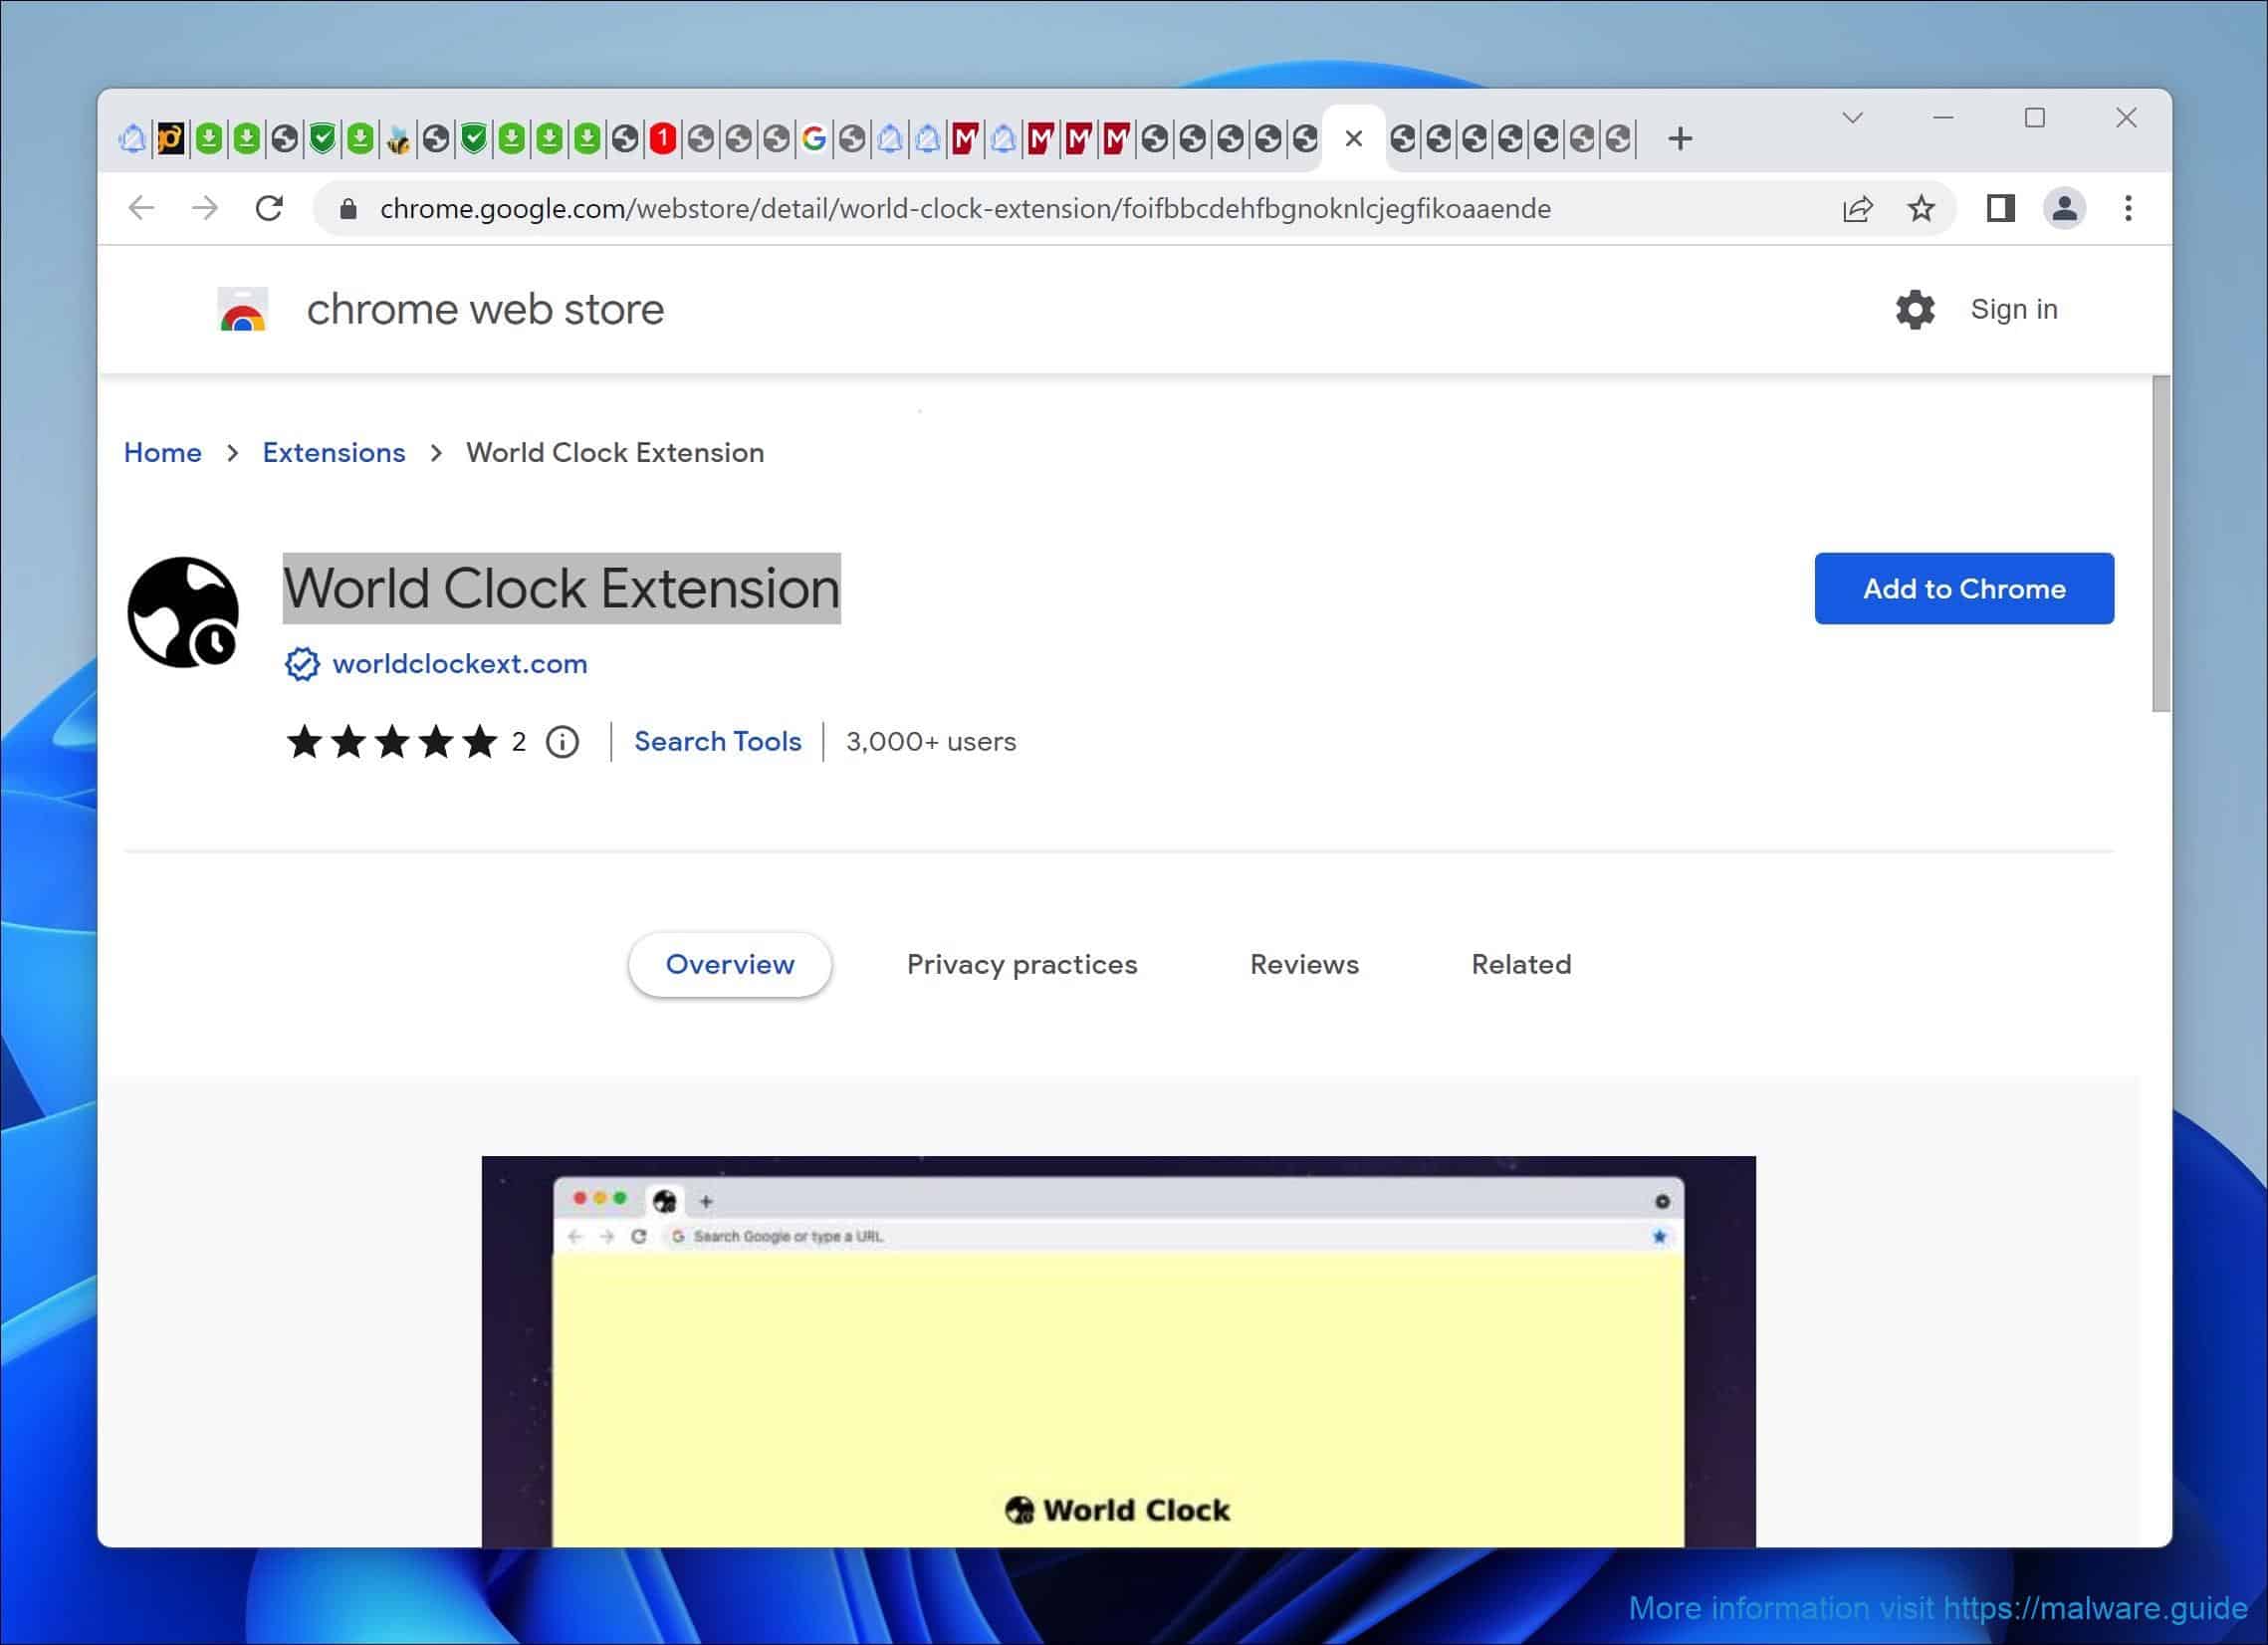Viewport: 2268px width, 1645px height.
Task: Open the worldclockext.com publisher link
Action: click(x=459, y=664)
